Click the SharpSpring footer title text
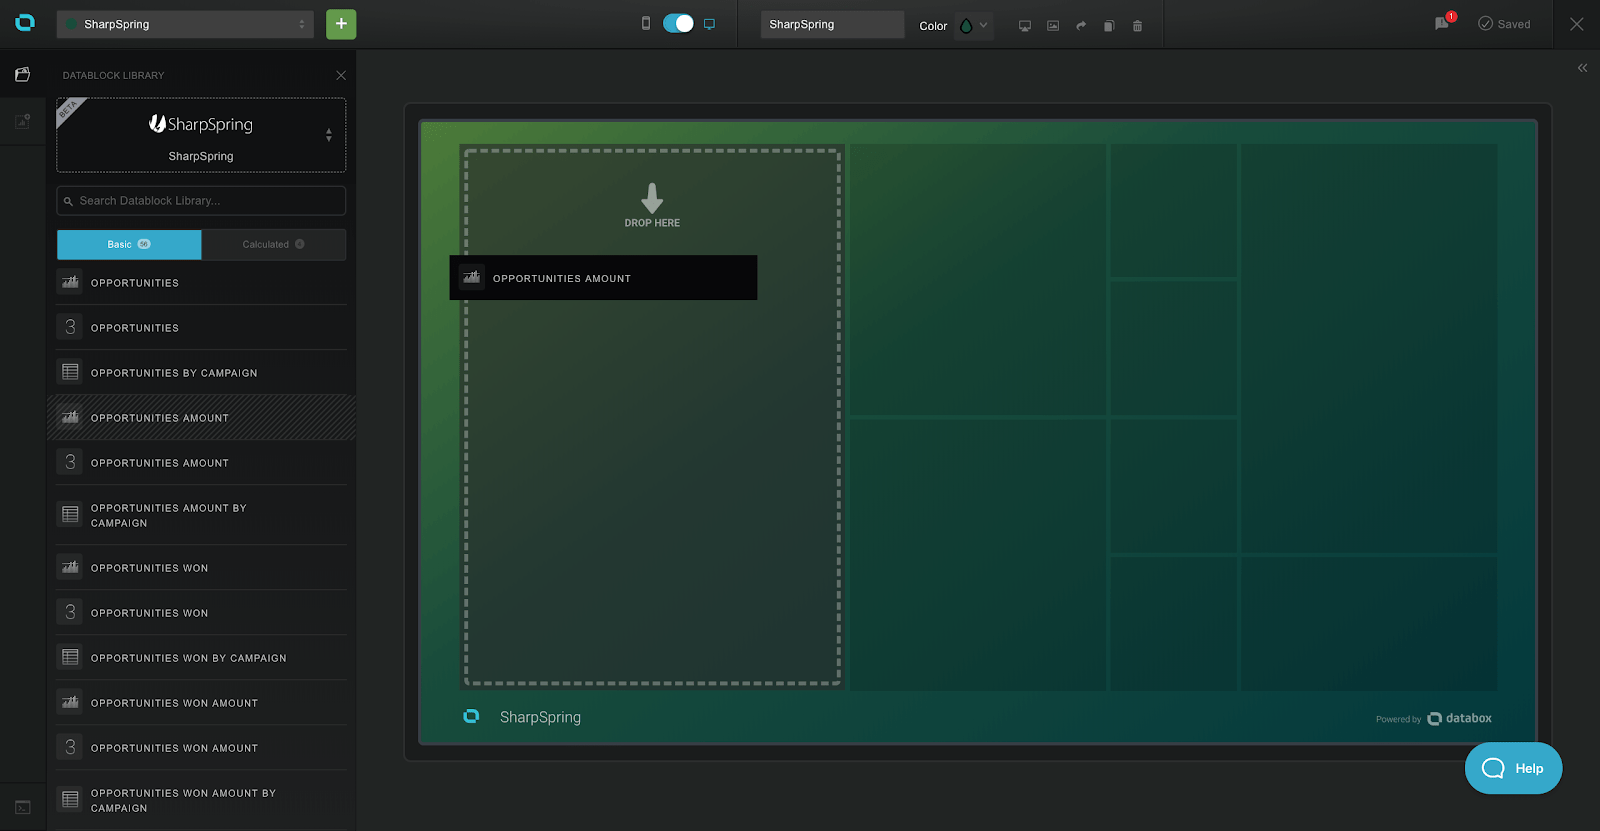This screenshot has width=1600, height=831. click(540, 717)
